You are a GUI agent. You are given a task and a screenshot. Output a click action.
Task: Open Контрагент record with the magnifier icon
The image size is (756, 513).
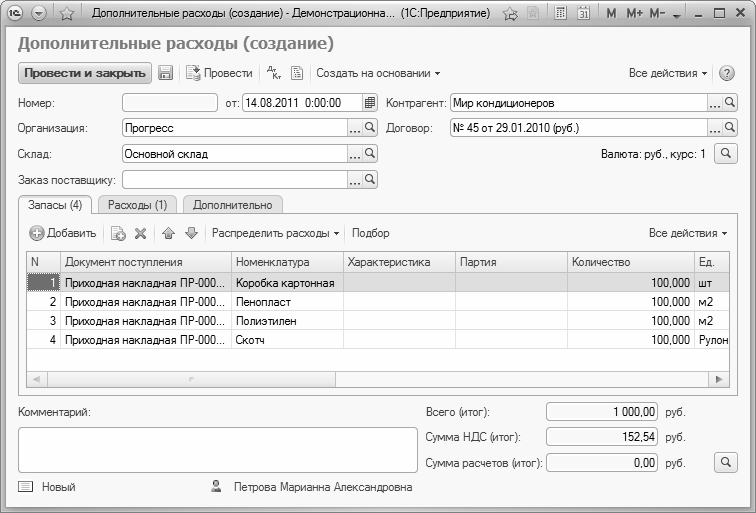[x=730, y=103]
